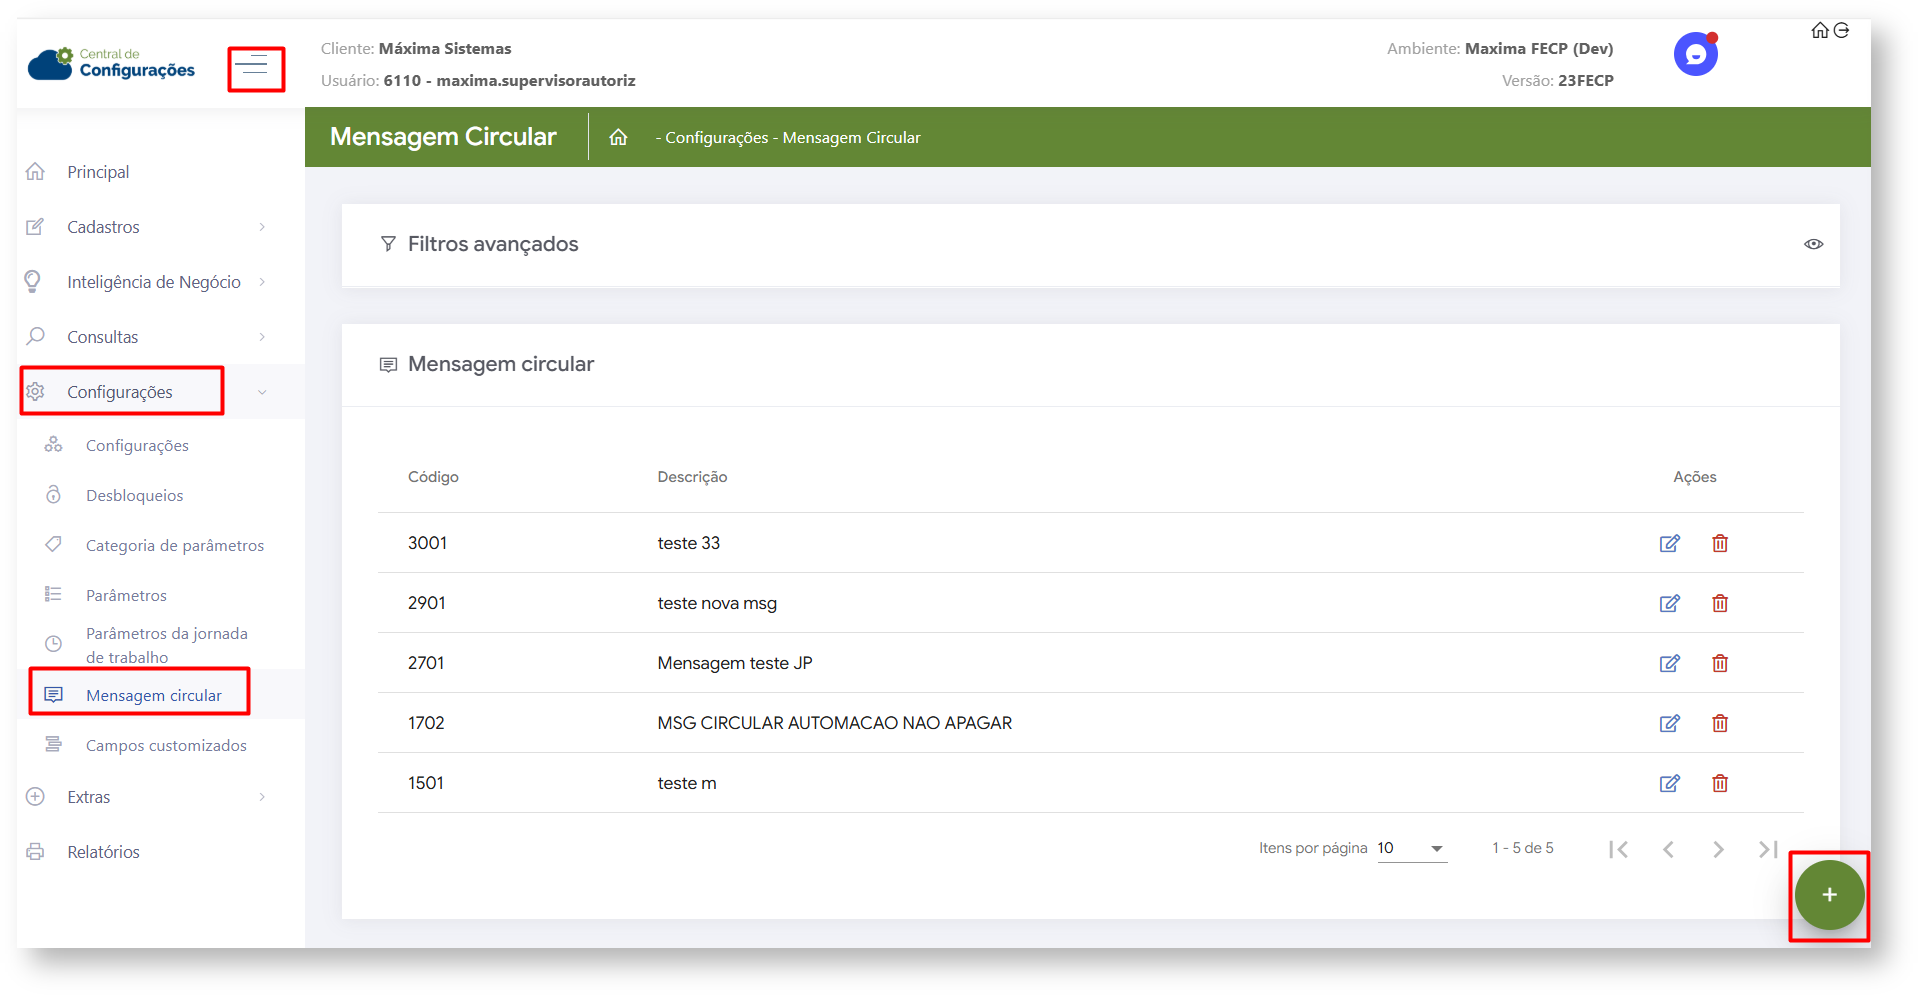1919x996 pixels.
Task: Click the green add new button
Action: pos(1828,895)
